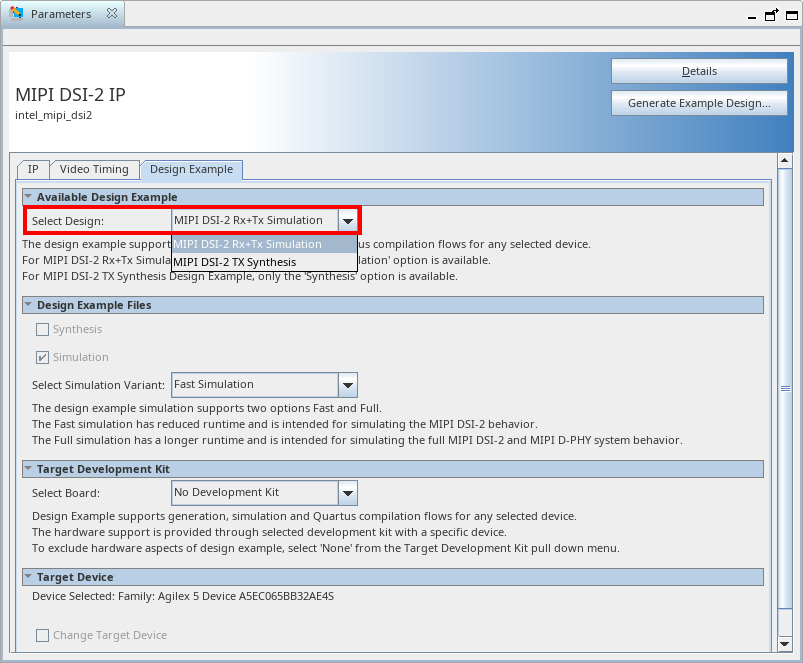
Task: Switch to the IP tab
Action: [x=33, y=169]
